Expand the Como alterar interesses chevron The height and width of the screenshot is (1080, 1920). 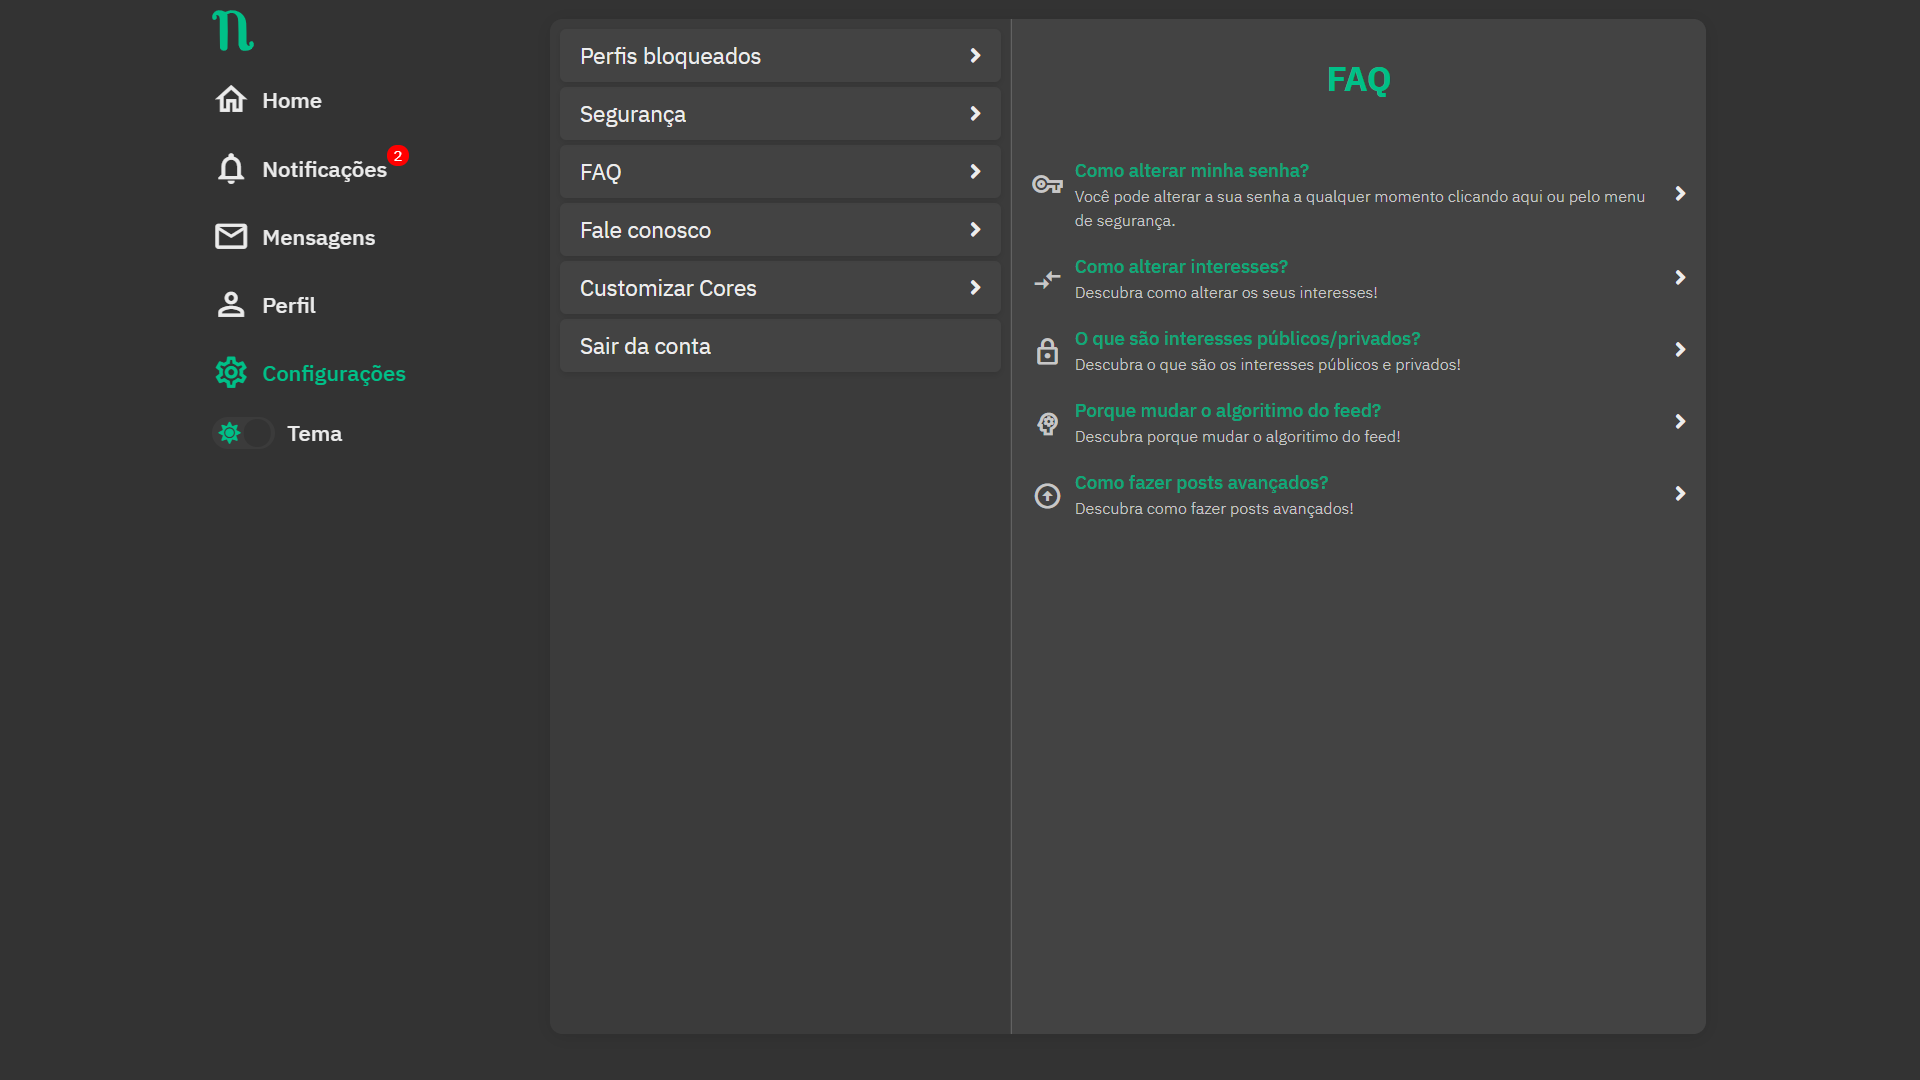click(1680, 278)
